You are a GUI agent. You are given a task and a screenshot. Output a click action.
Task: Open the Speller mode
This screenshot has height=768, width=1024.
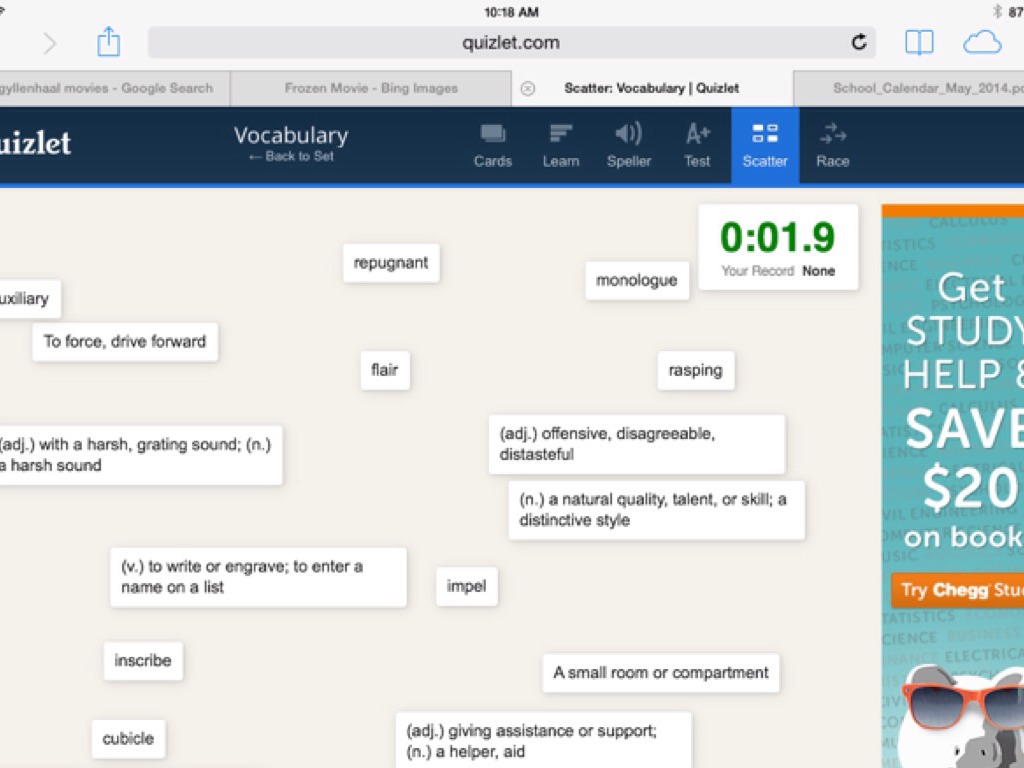pyautogui.click(x=628, y=145)
